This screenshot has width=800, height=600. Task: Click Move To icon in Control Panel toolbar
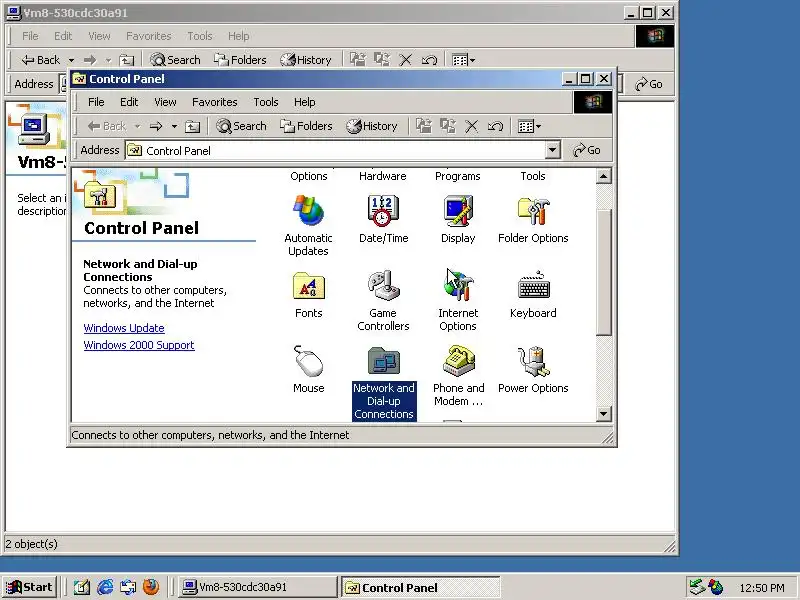[423, 126]
